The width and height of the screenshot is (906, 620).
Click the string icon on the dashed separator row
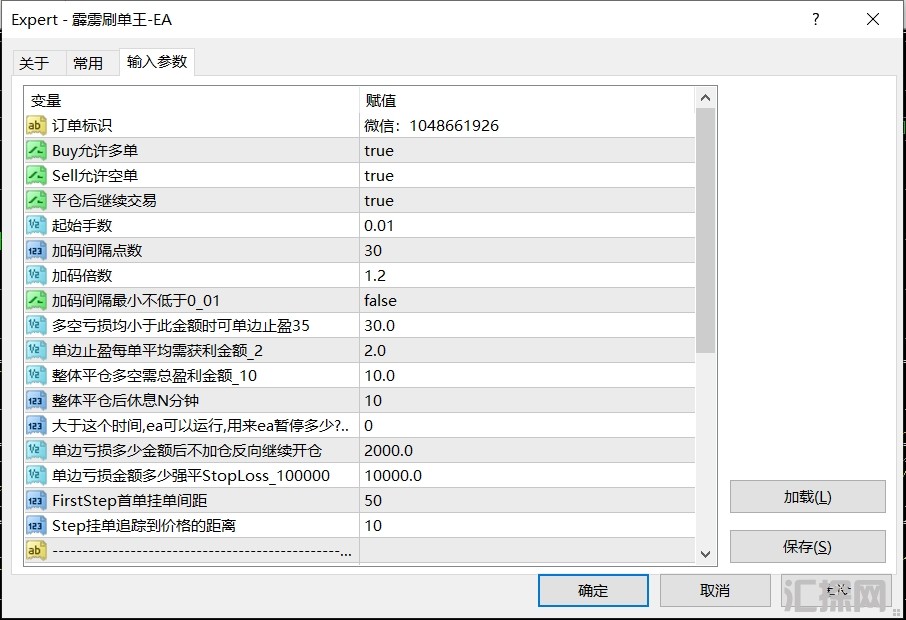[35, 550]
